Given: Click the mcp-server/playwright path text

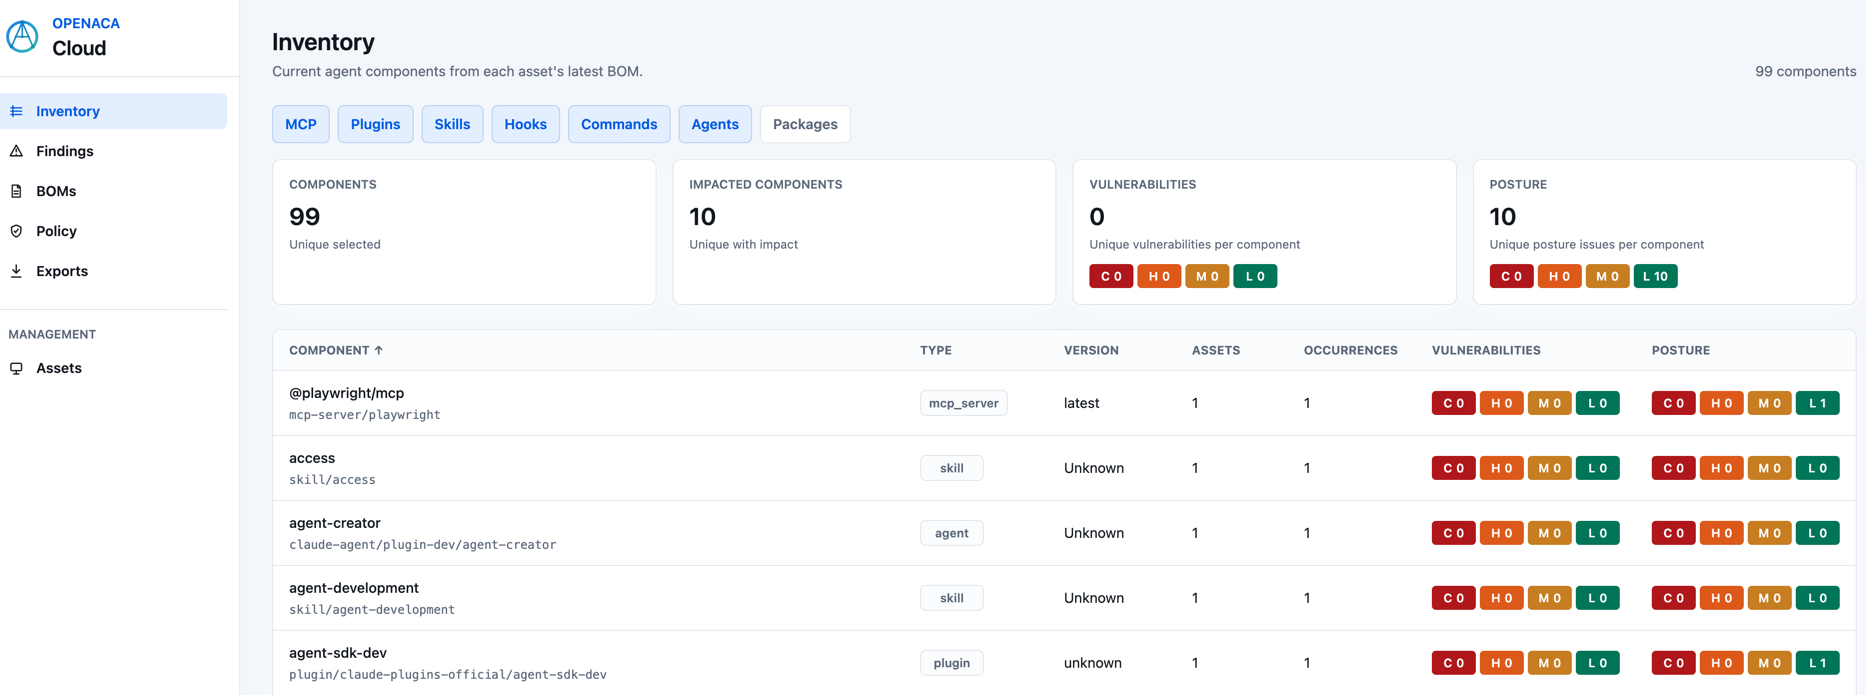Looking at the screenshot, I should [x=365, y=415].
